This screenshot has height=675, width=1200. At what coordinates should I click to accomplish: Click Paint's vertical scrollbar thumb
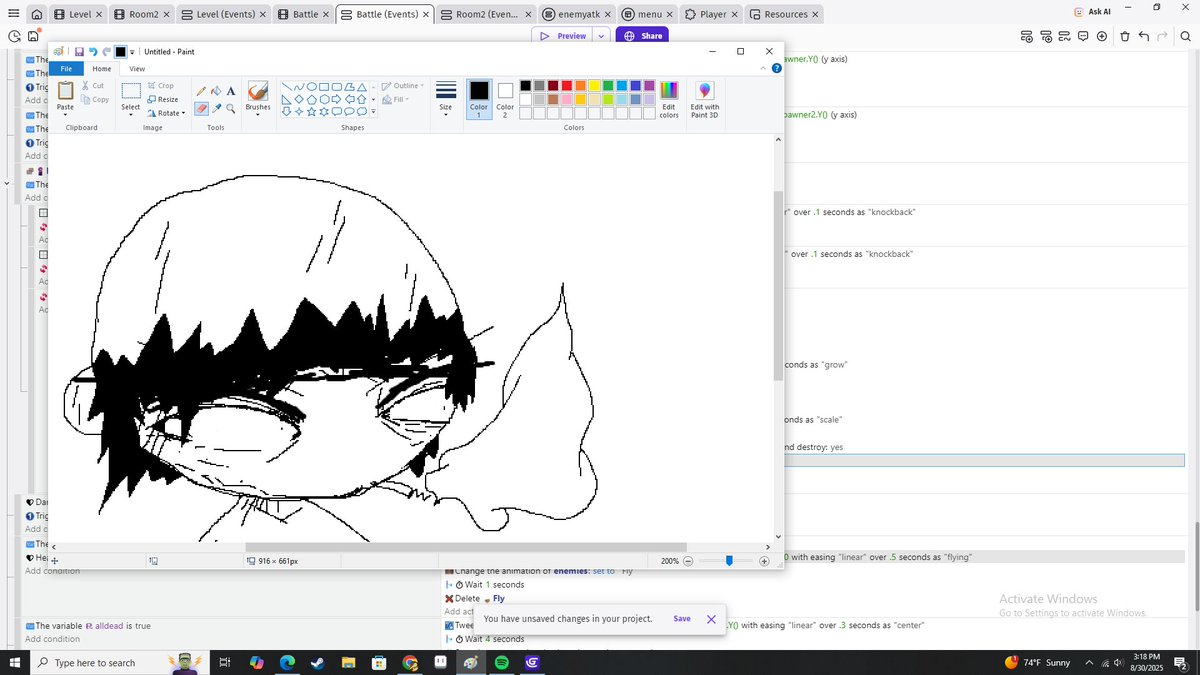[778, 285]
